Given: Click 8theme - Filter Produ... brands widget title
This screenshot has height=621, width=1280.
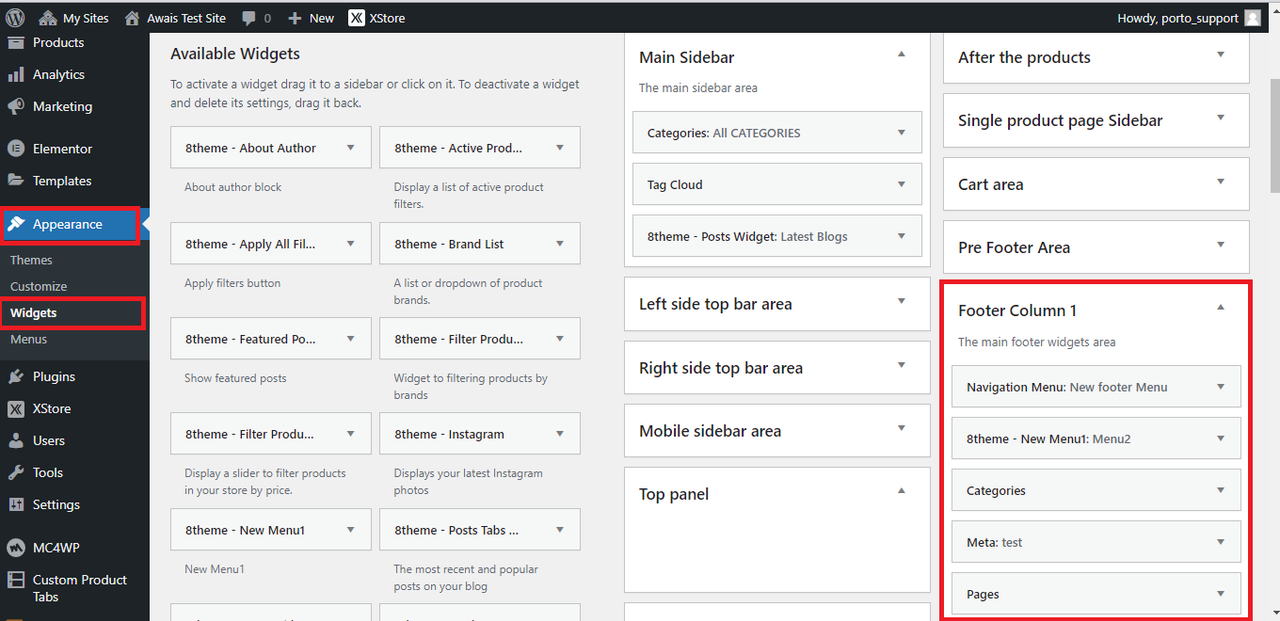Looking at the screenshot, I should click(459, 339).
